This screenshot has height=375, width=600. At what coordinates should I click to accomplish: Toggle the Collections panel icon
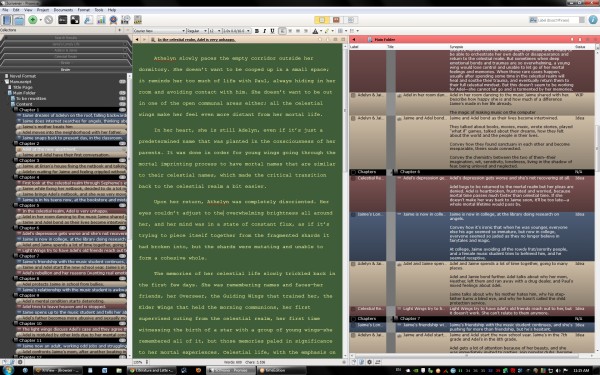pyautogui.click(x=19, y=20)
